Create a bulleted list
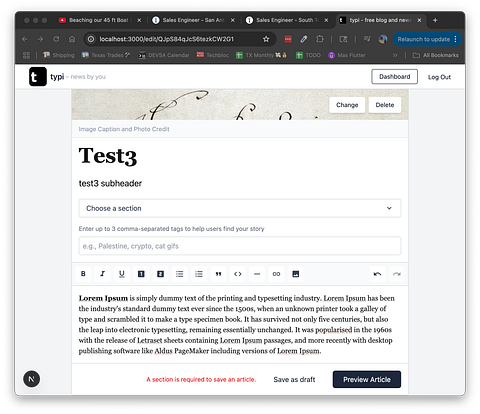This screenshot has width=480, height=414. tap(180, 274)
